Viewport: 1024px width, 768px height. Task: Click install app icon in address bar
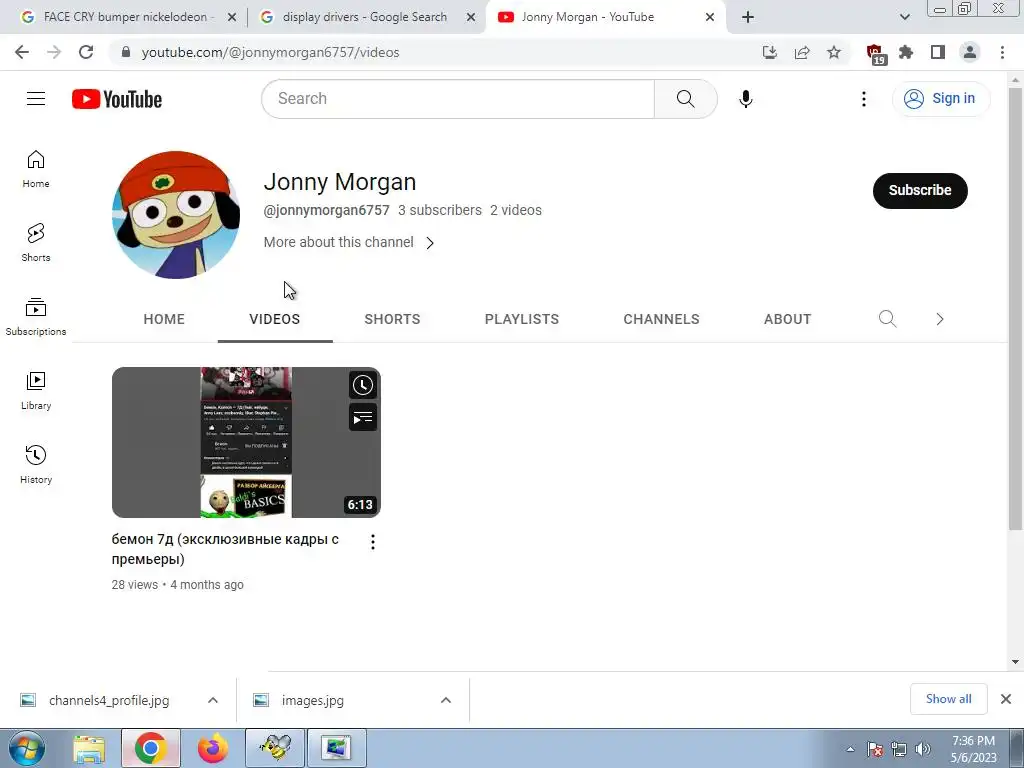[770, 52]
